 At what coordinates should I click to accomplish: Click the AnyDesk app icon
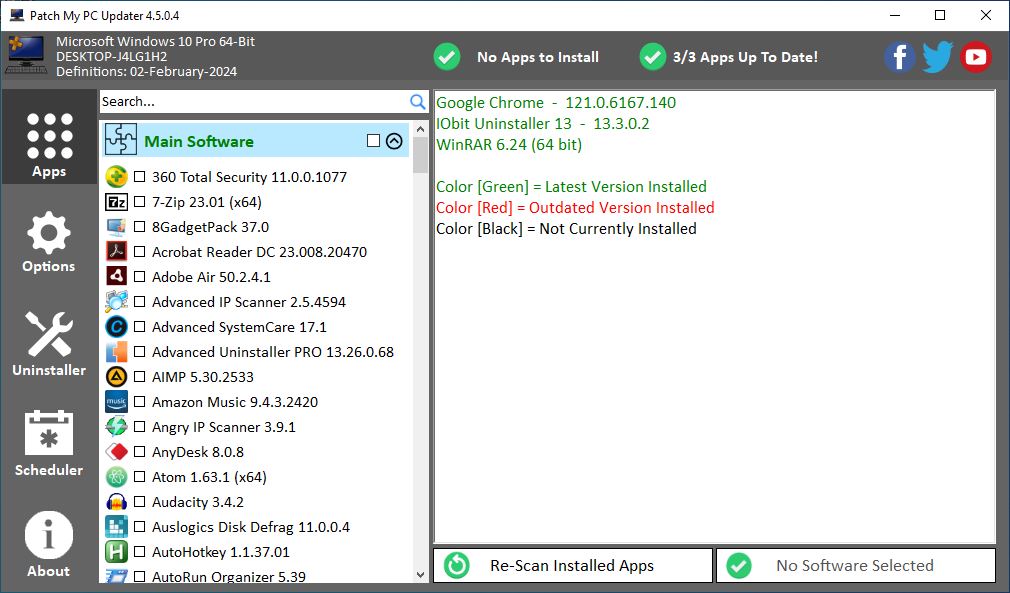point(117,452)
